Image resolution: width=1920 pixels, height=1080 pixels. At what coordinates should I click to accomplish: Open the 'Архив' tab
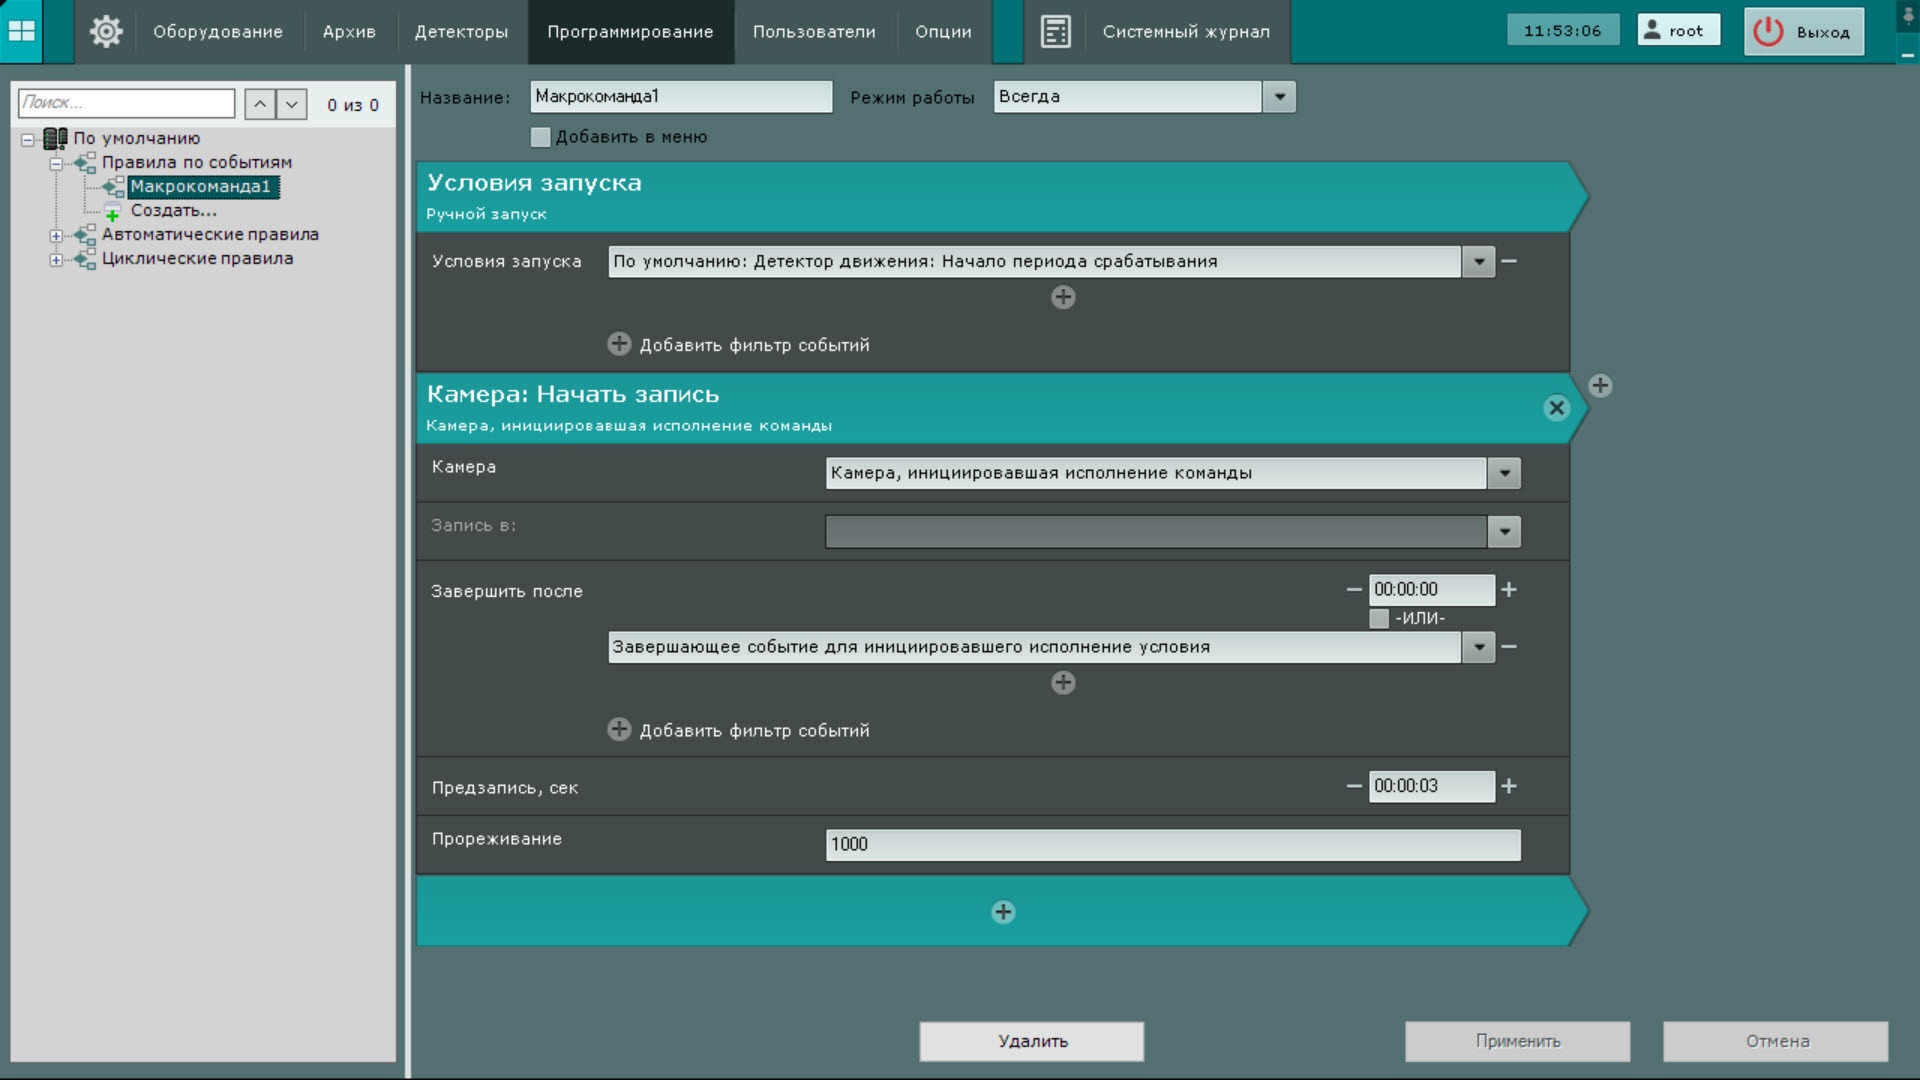click(x=349, y=31)
